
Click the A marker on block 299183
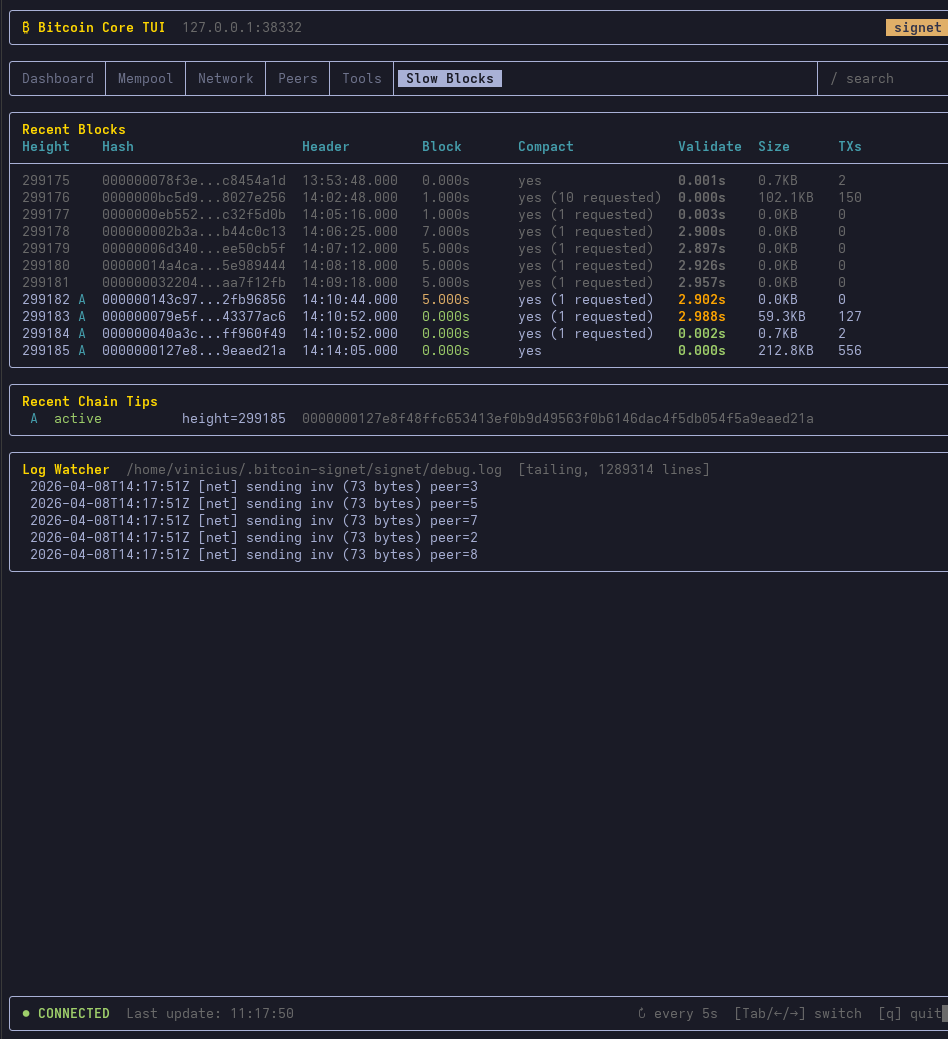(x=82, y=317)
